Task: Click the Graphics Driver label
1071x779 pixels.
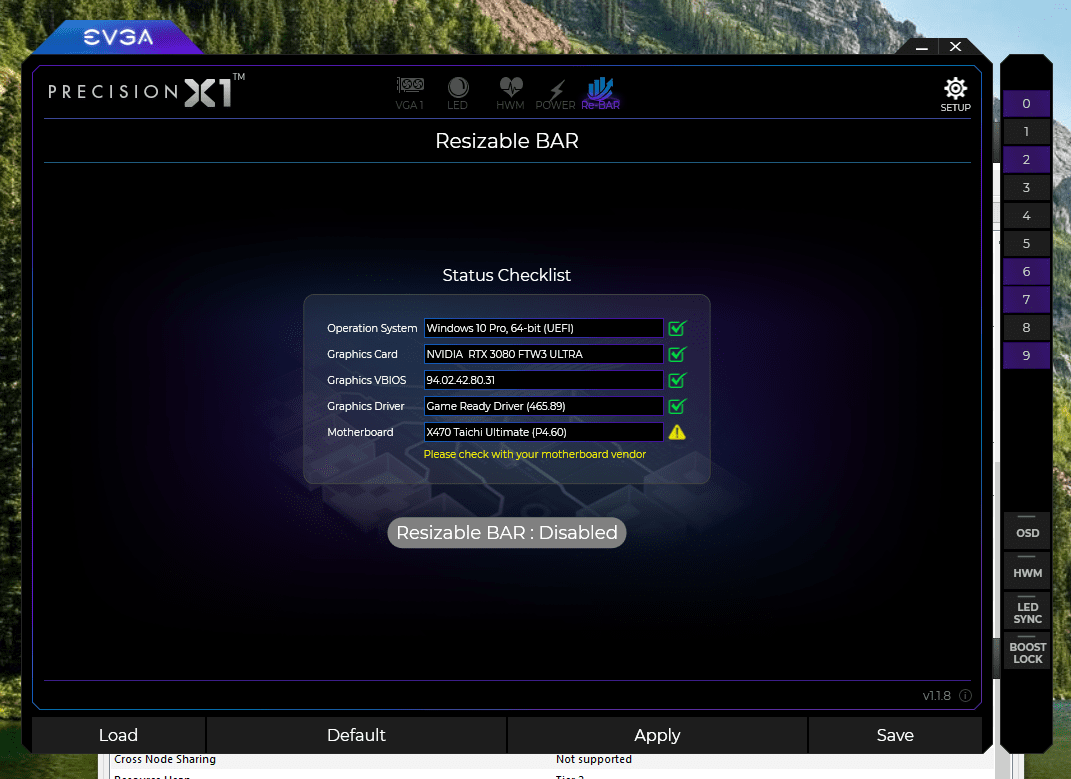Action: pyautogui.click(x=365, y=406)
